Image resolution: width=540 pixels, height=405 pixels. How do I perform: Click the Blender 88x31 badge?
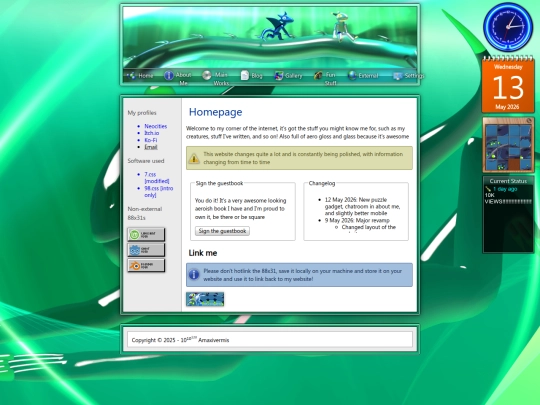coord(146,265)
